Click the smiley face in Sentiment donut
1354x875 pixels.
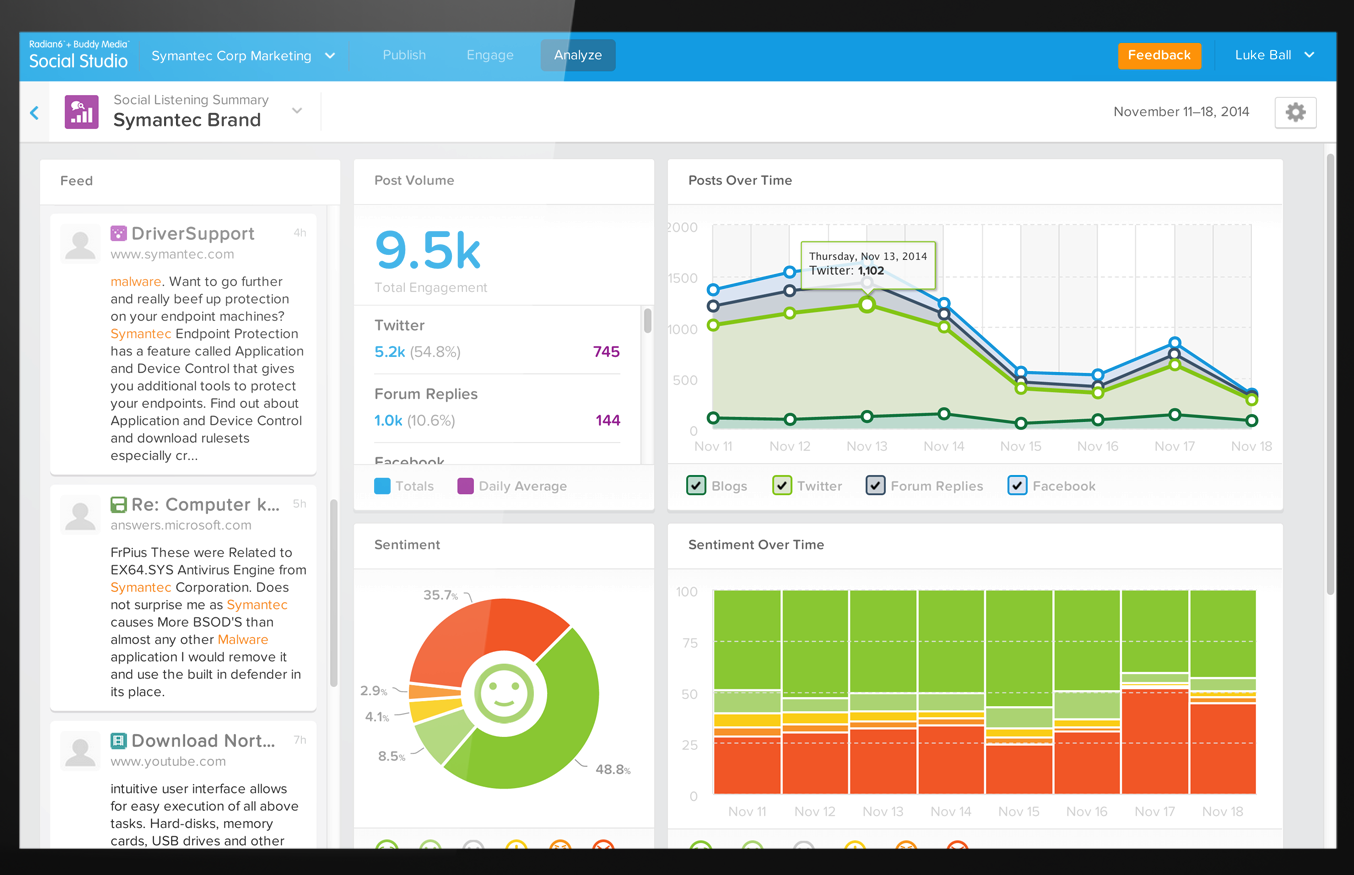click(503, 693)
